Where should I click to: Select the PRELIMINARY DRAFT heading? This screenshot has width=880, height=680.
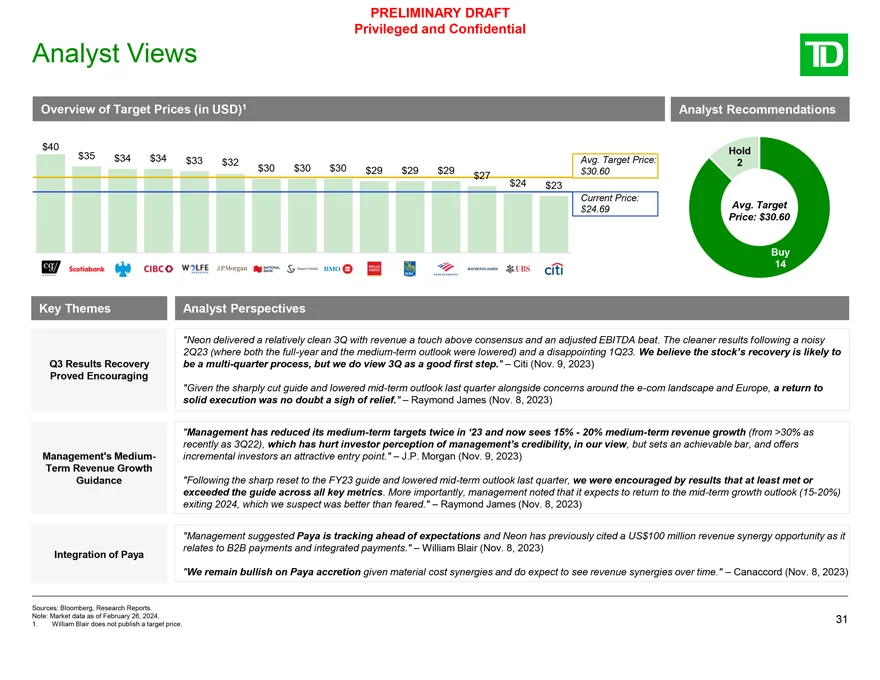(440, 13)
